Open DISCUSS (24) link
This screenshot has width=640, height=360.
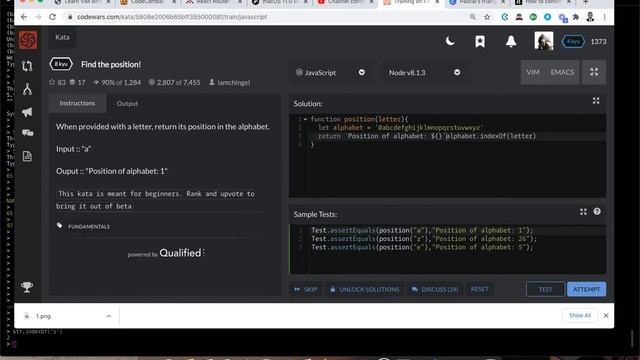click(x=435, y=289)
